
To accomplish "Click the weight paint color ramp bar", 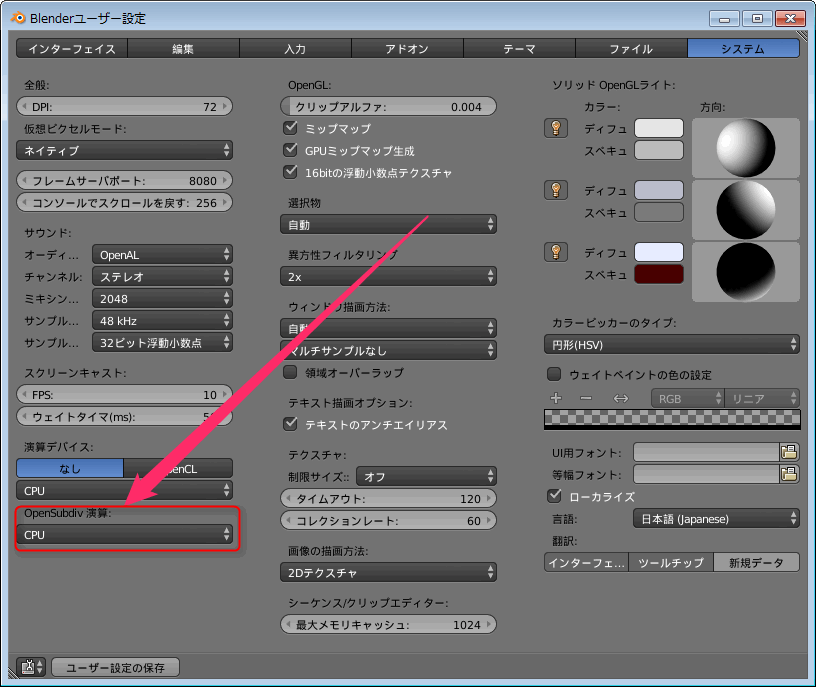I will [672, 419].
